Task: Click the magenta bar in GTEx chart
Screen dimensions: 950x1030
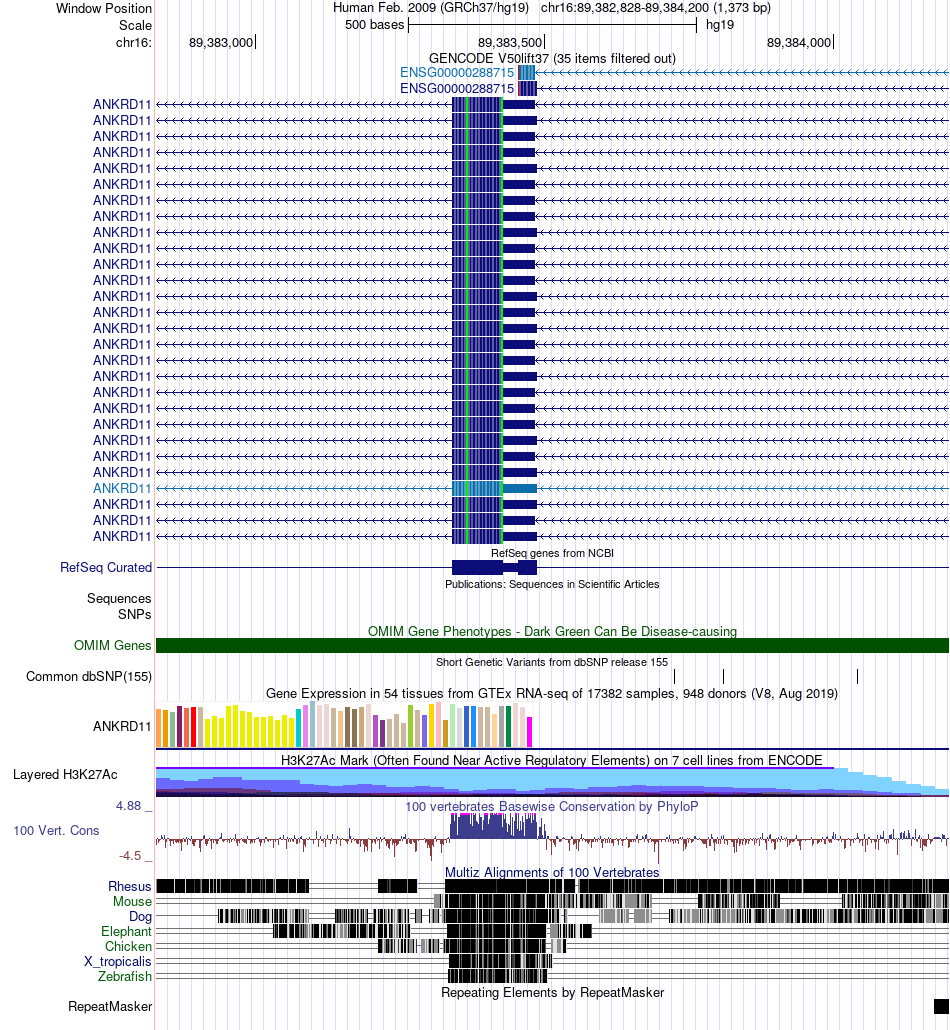Action: [530, 732]
